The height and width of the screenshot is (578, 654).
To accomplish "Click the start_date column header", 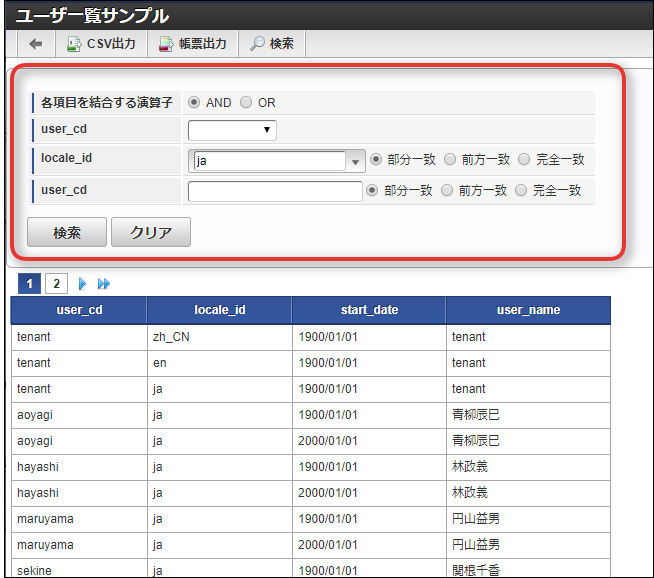I will point(368,310).
